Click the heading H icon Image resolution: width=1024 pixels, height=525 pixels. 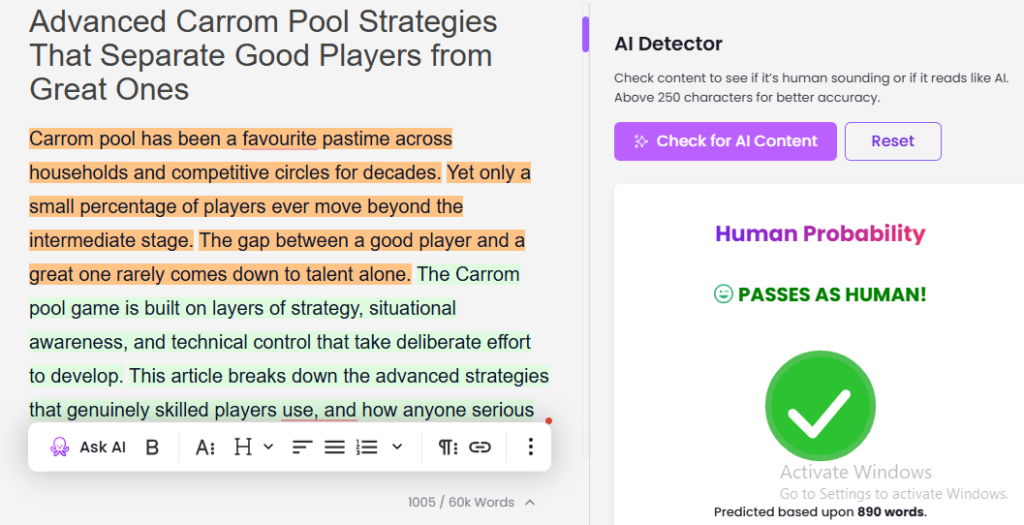(x=243, y=447)
